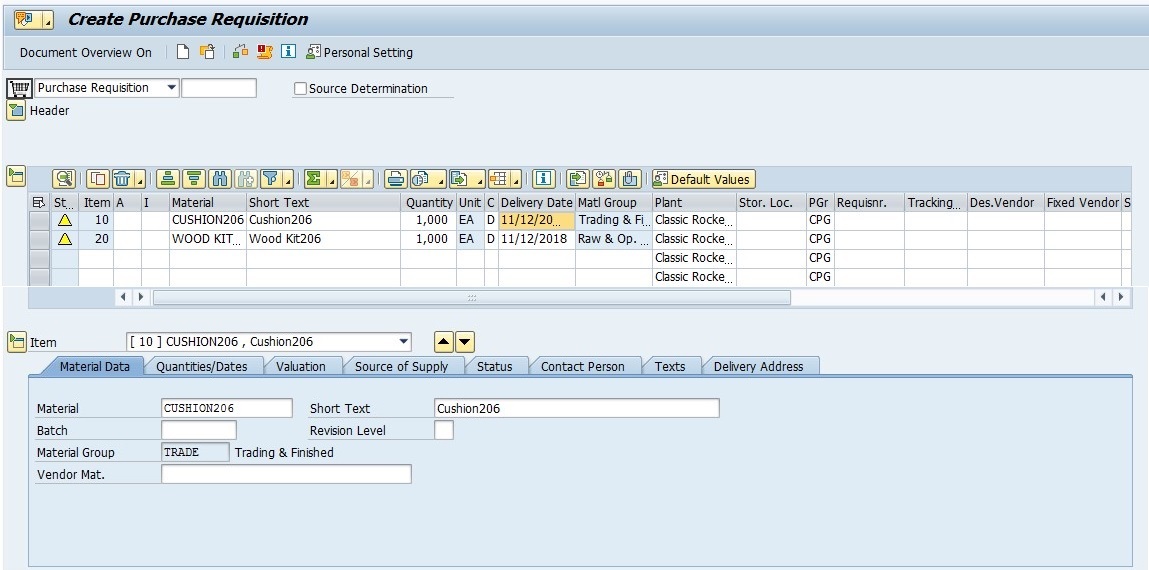Expand the Header section
Viewport: 1149px width, 570px height.
16,111
